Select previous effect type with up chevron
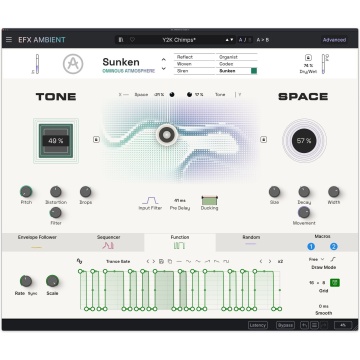The width and height of the screenshot is (360, 360). tap(164, 60)
